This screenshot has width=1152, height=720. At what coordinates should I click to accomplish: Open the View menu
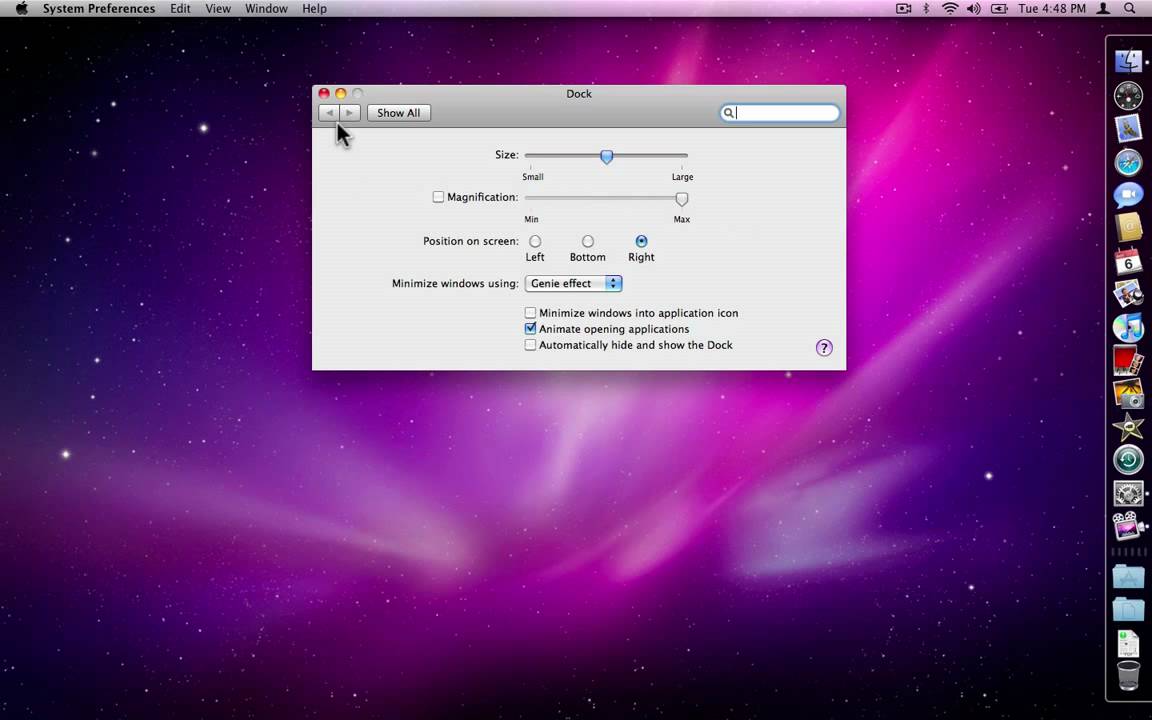click(217, 9)
